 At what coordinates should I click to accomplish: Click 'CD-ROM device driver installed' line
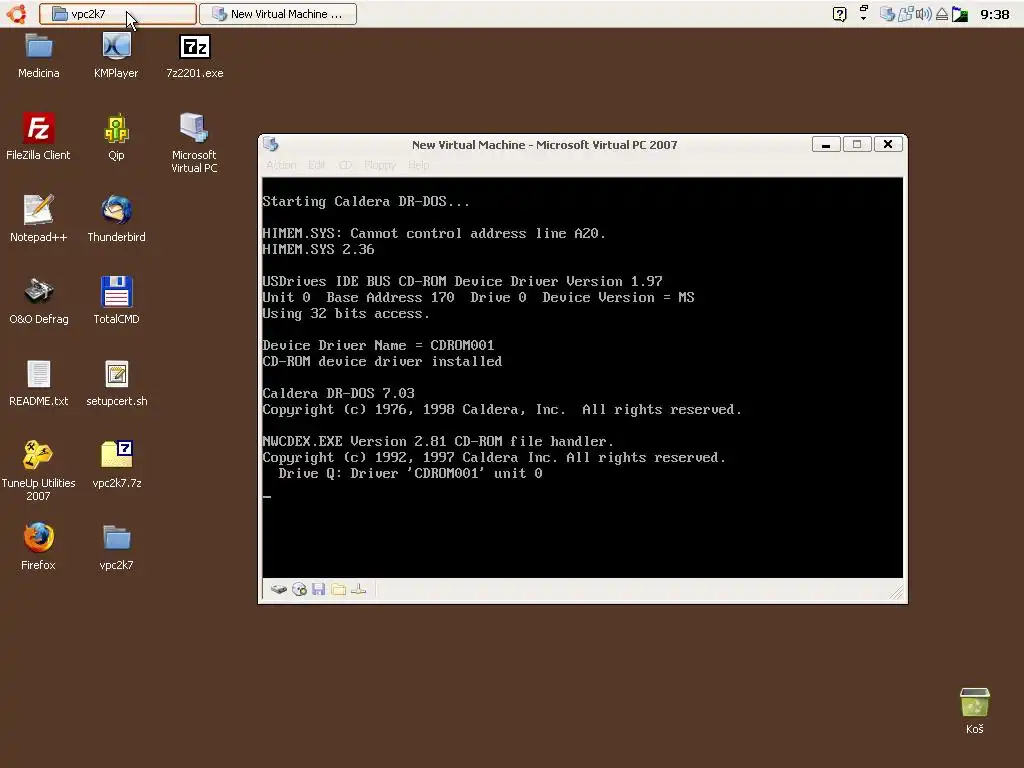[x=382, y=361]
